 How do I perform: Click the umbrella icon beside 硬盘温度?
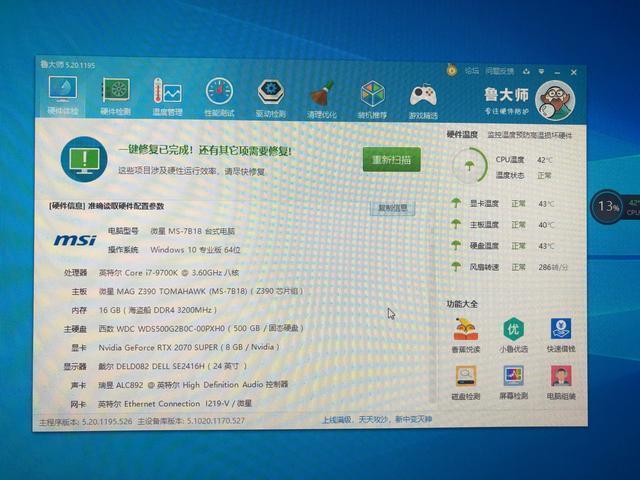coord(456,245)
